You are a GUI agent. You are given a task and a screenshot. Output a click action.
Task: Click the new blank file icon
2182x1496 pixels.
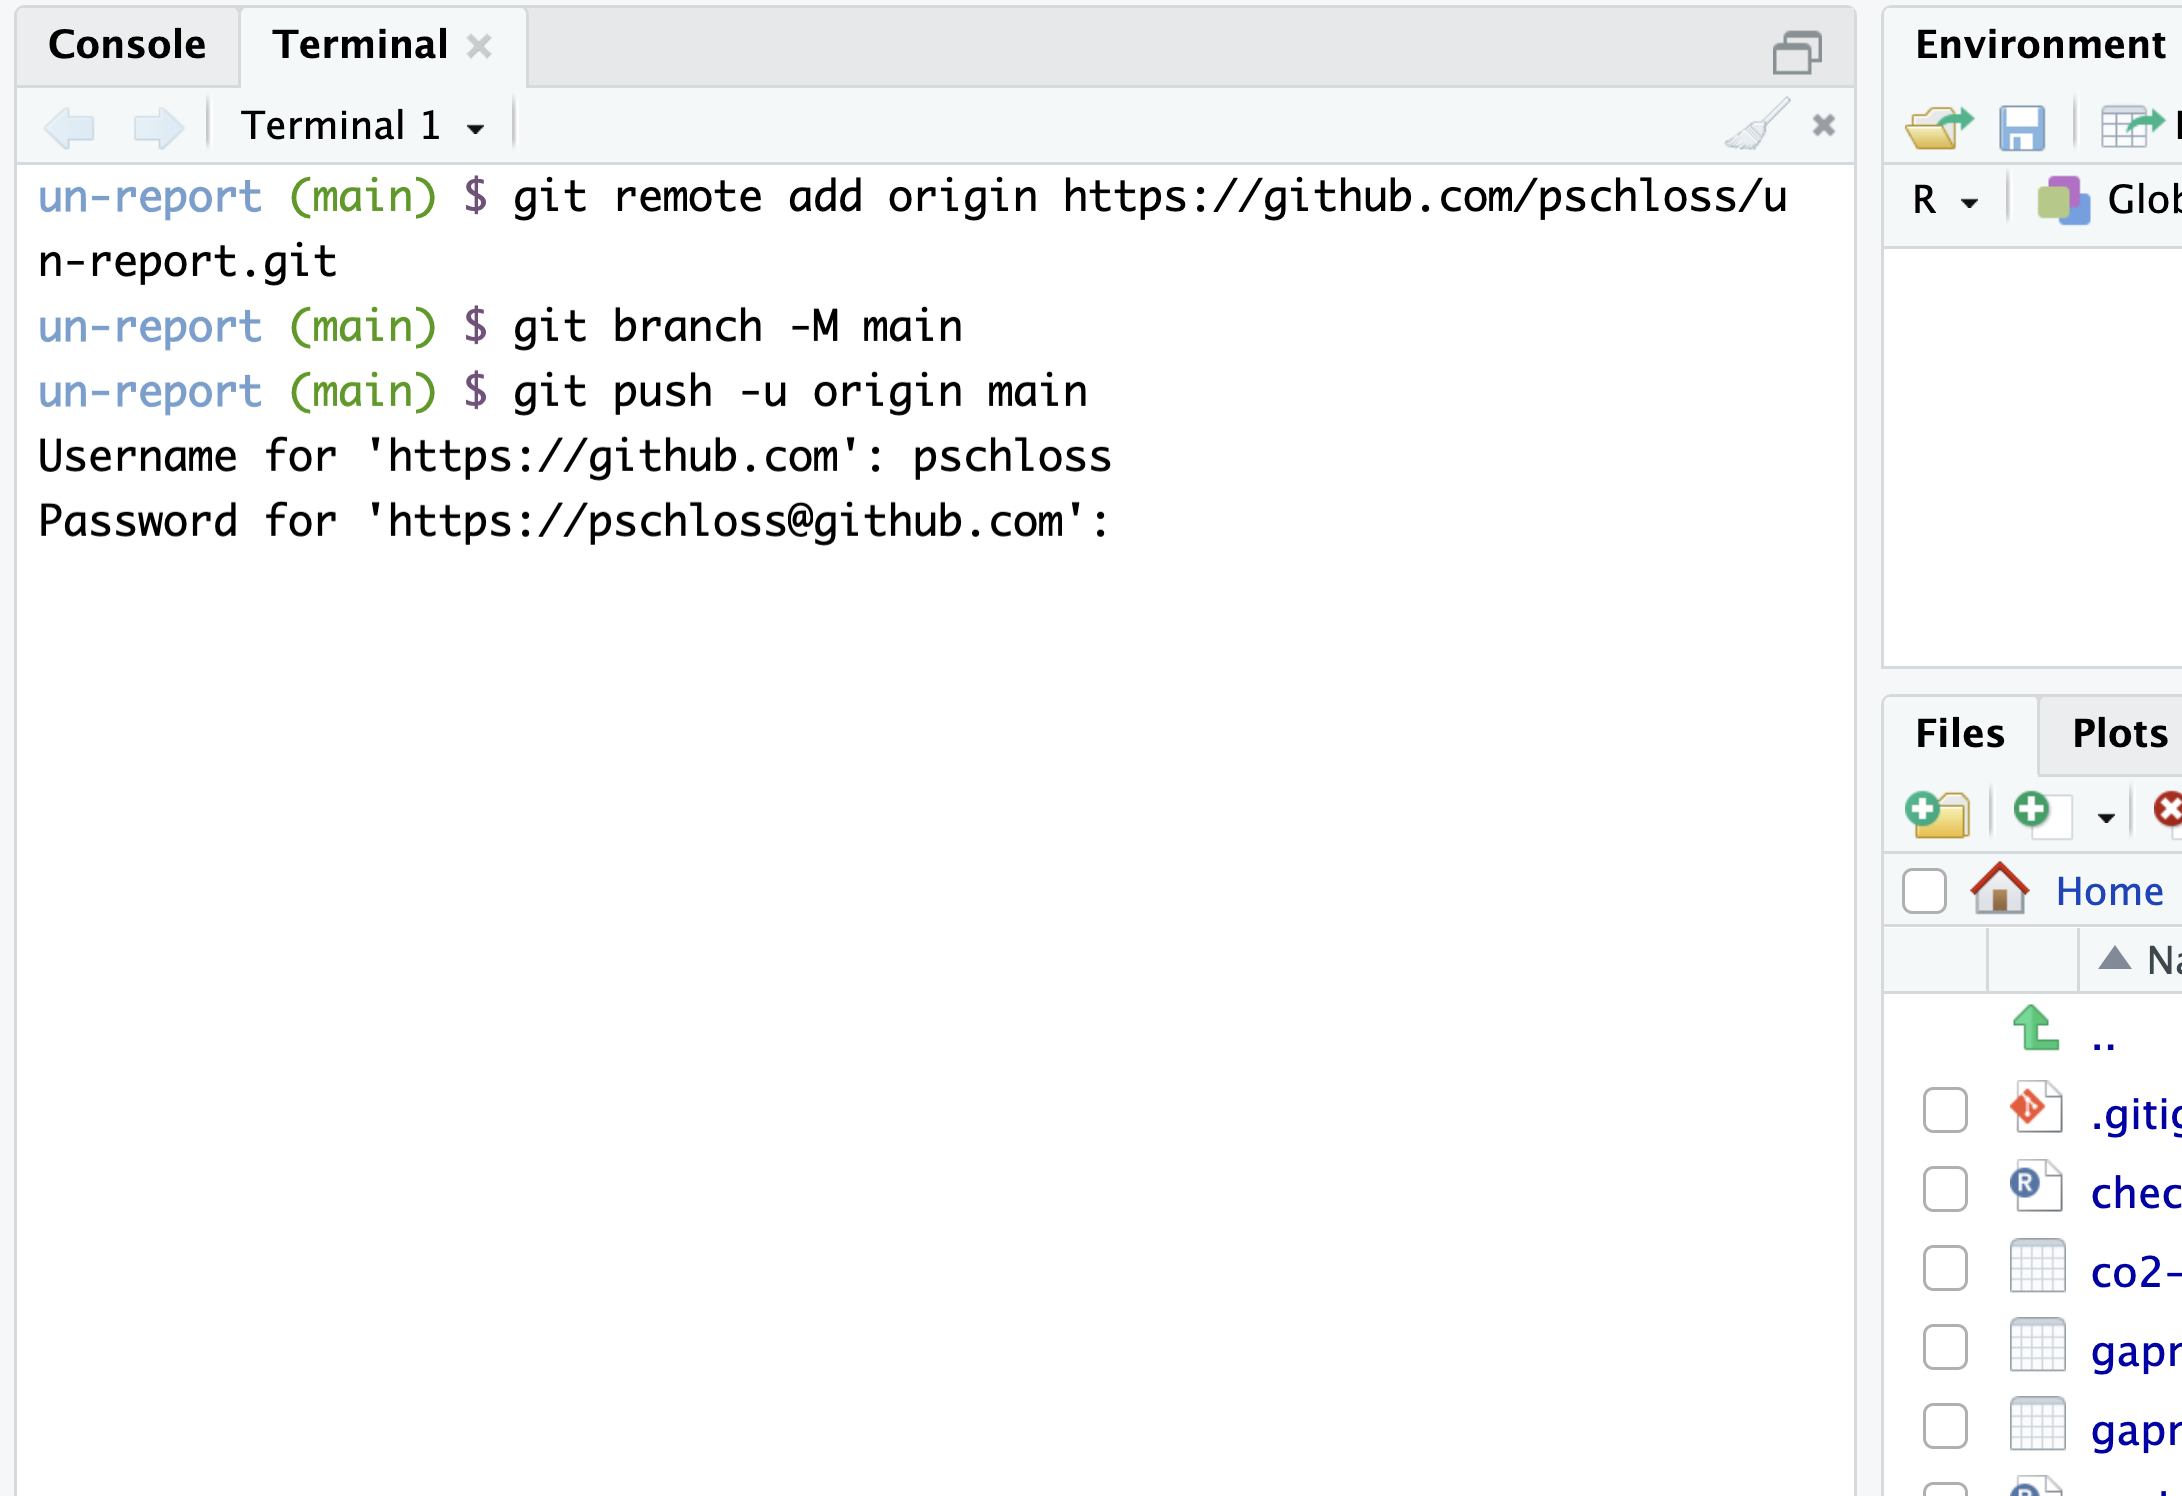click(2041, 813)
